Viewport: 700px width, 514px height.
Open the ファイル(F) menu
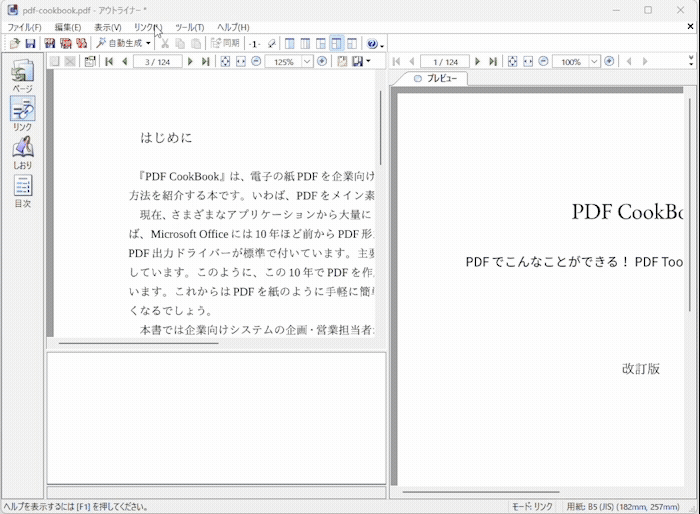click(25, 27)
